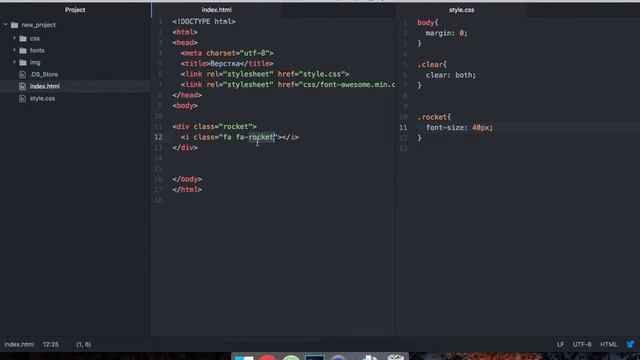Click the new_project folder icon
640x360 pixels.
15,25
